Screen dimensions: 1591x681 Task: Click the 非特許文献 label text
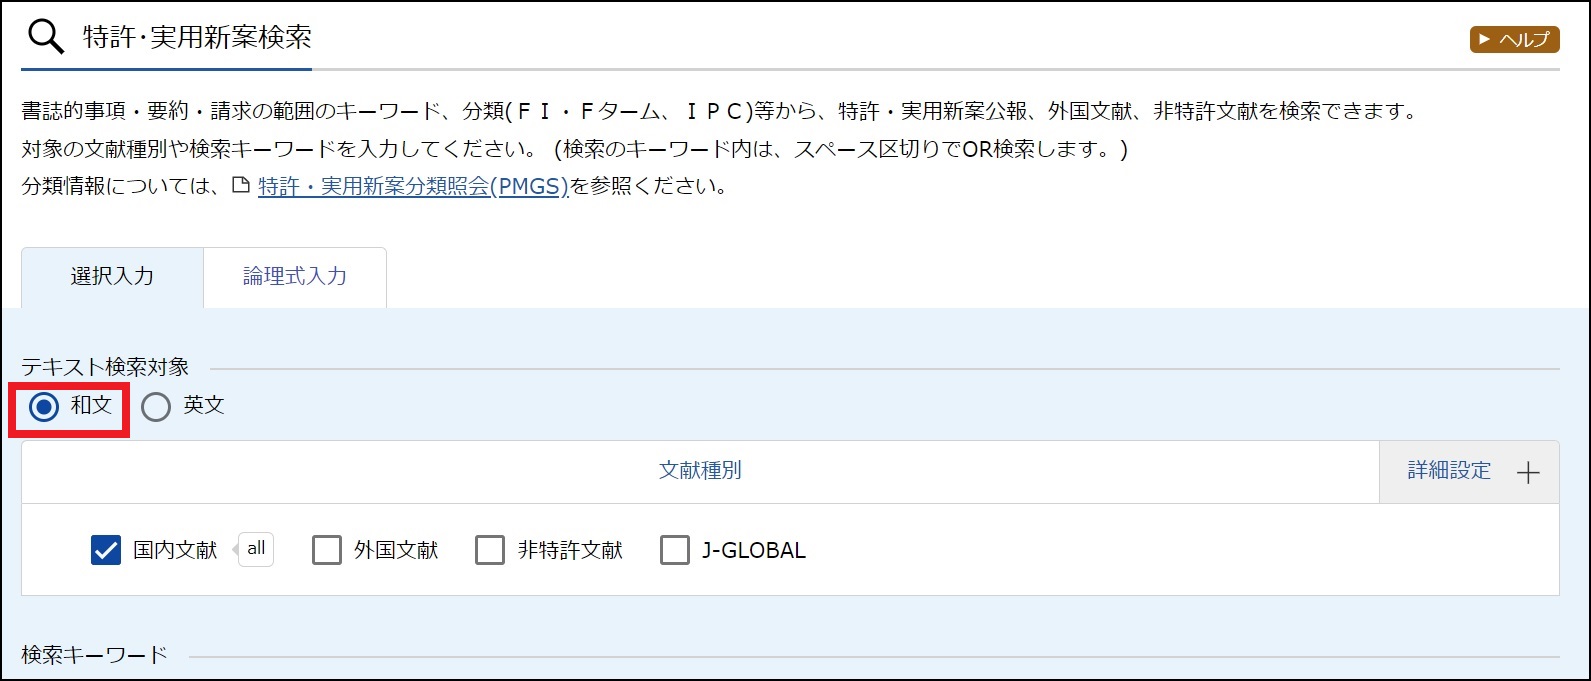(x=570, y=550)
